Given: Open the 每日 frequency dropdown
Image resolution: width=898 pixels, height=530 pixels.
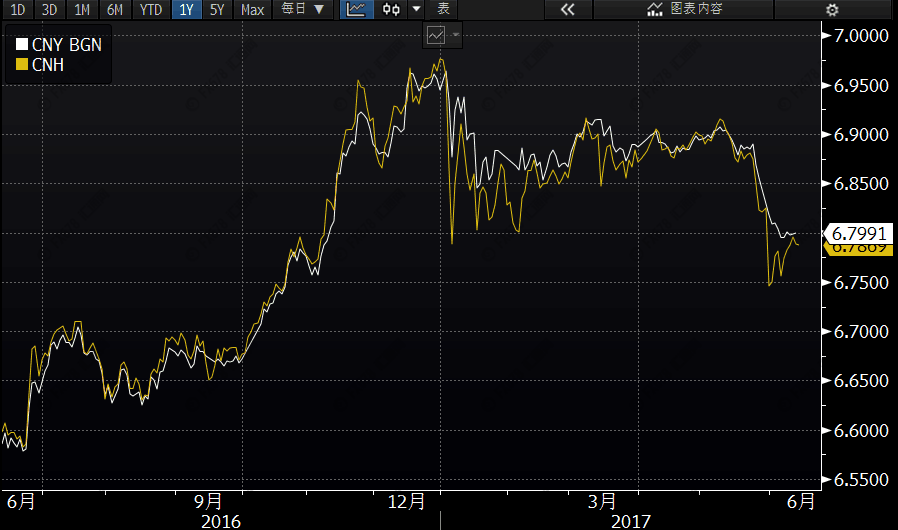Looking at the screenshot, I should (302, 10).
